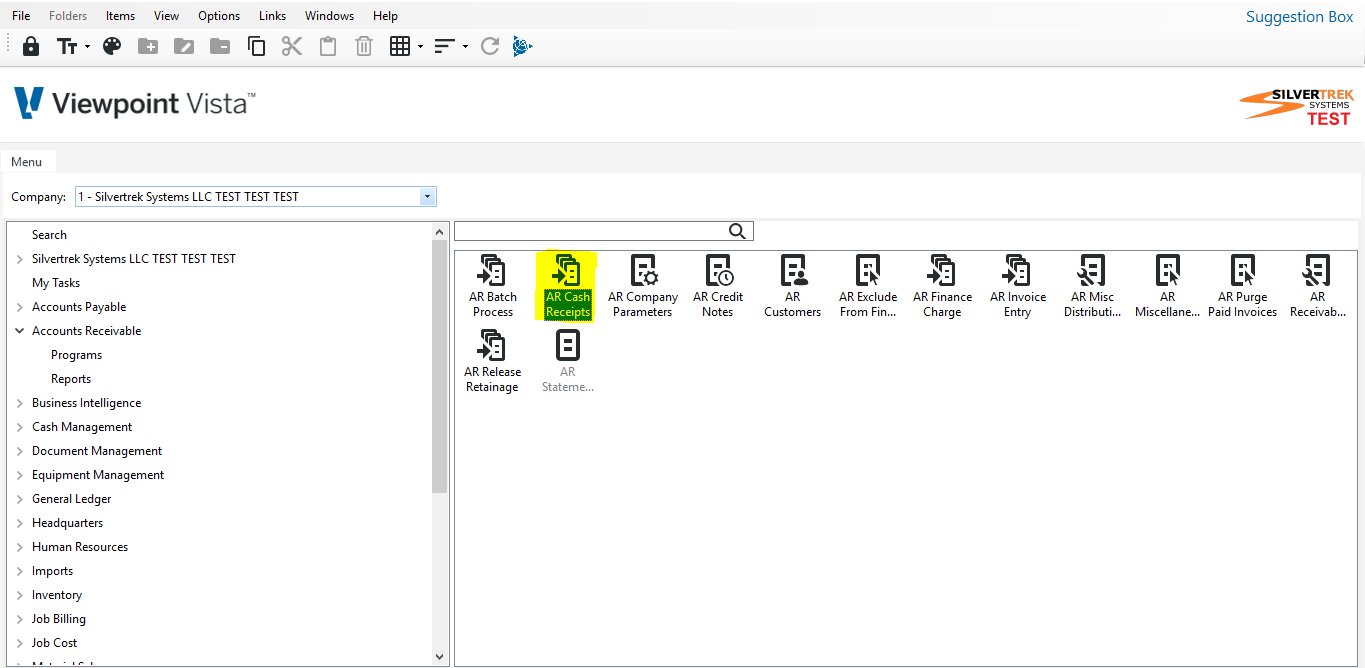
Task: Open AR Receivab... program
Action: pos(1318,287)
